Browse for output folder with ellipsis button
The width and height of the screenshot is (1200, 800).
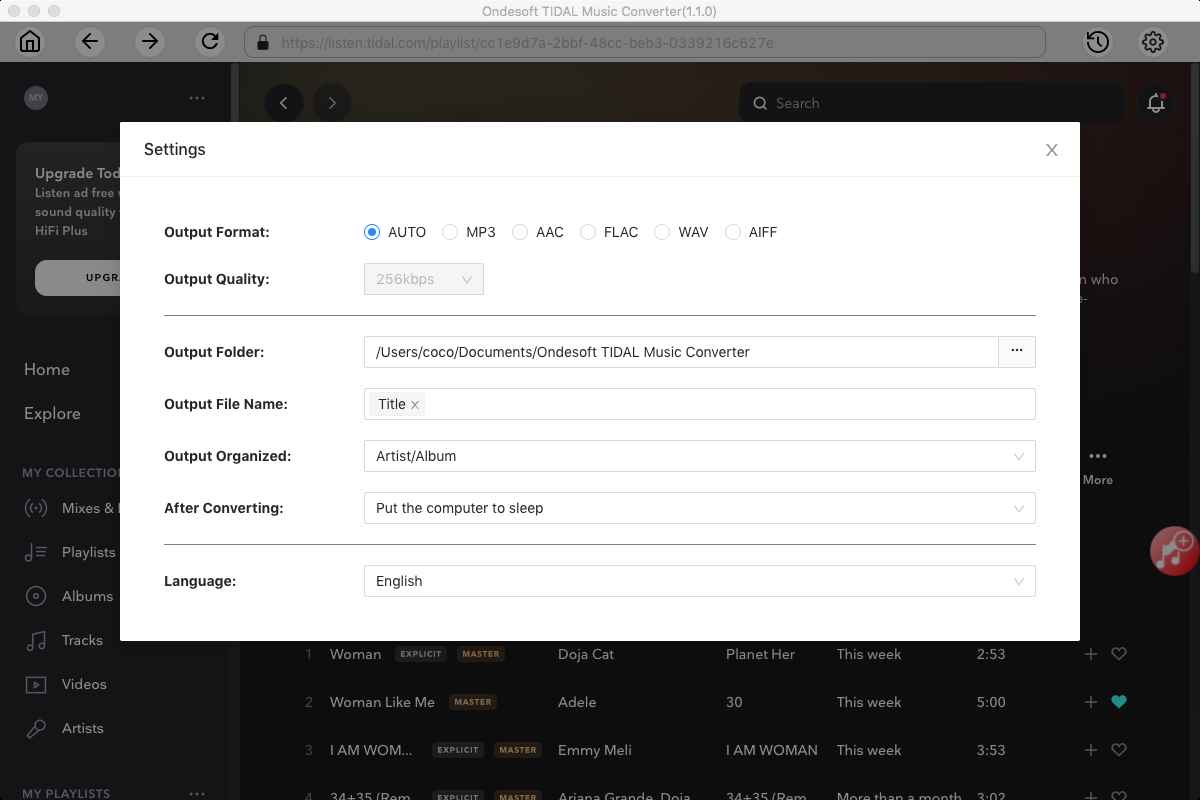(x=1016, y=352)
